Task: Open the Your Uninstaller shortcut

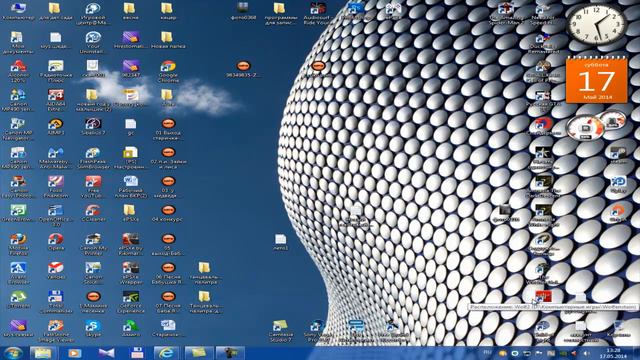Action: (93, 42)
